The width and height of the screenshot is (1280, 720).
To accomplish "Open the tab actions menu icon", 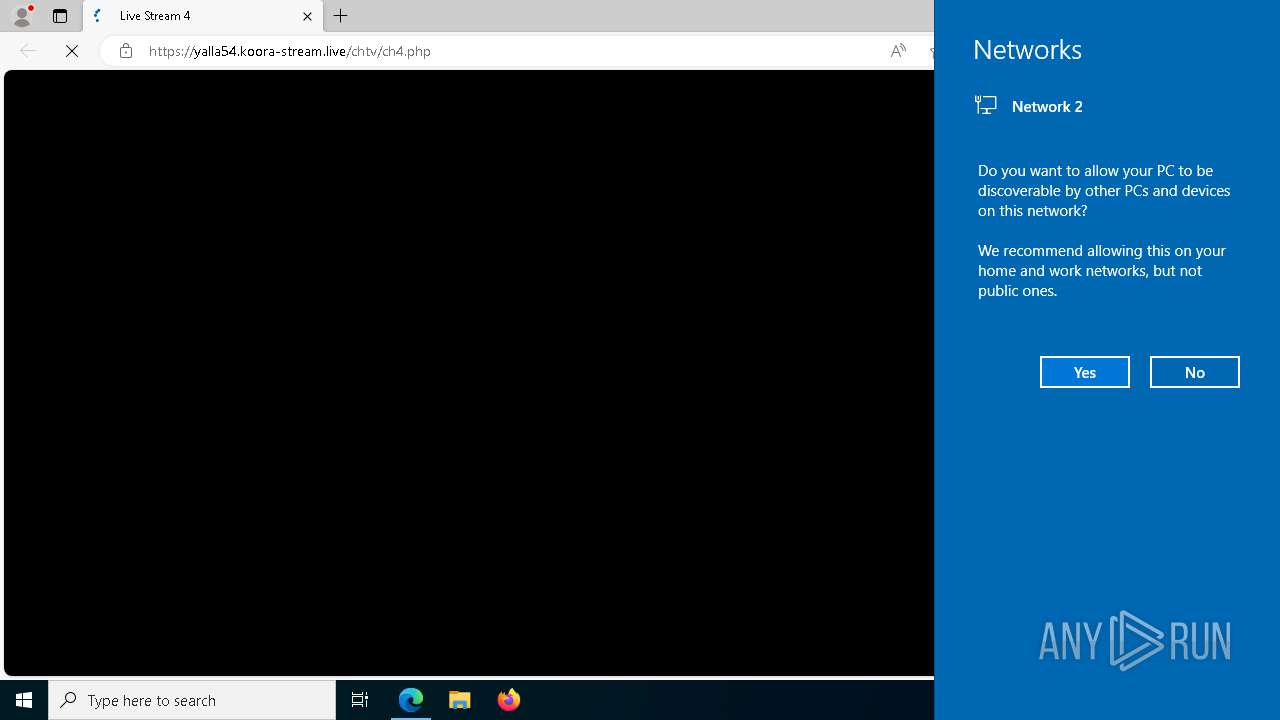I will click(x=60, y=16).
